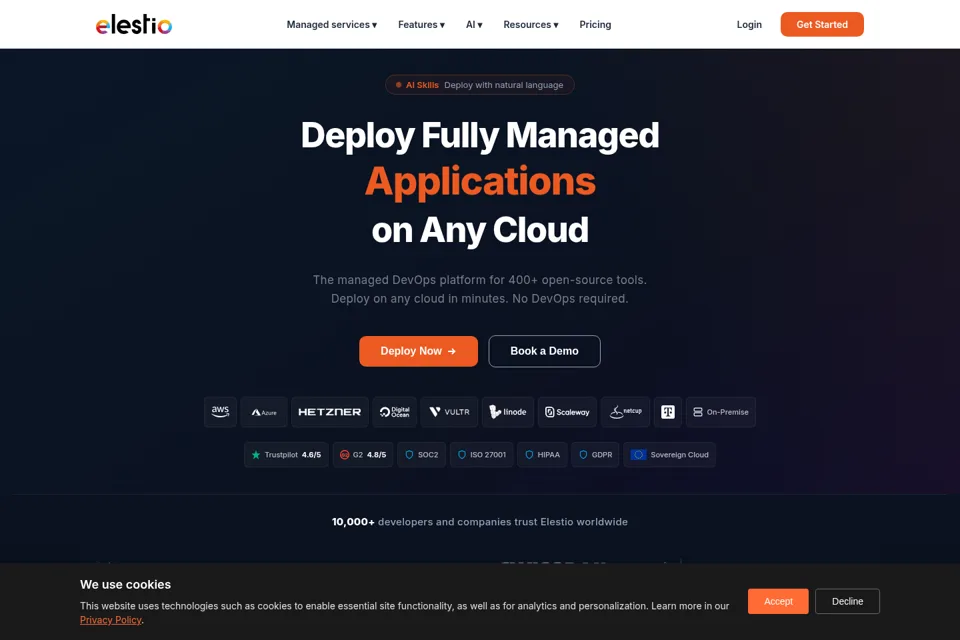The image size is (960, 640).
Task: Click the Sovereign Cloud EU flag badge
Action: [669, 455]
